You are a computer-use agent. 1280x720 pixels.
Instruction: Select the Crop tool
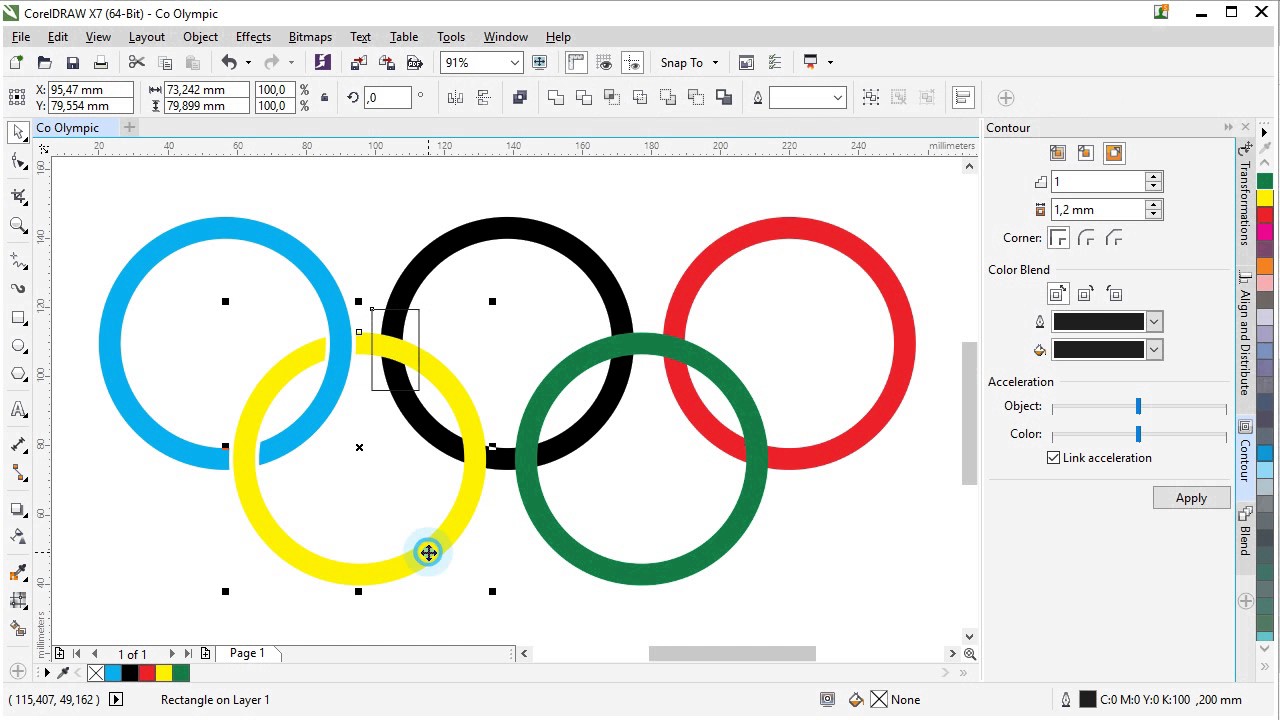point(18,197)
